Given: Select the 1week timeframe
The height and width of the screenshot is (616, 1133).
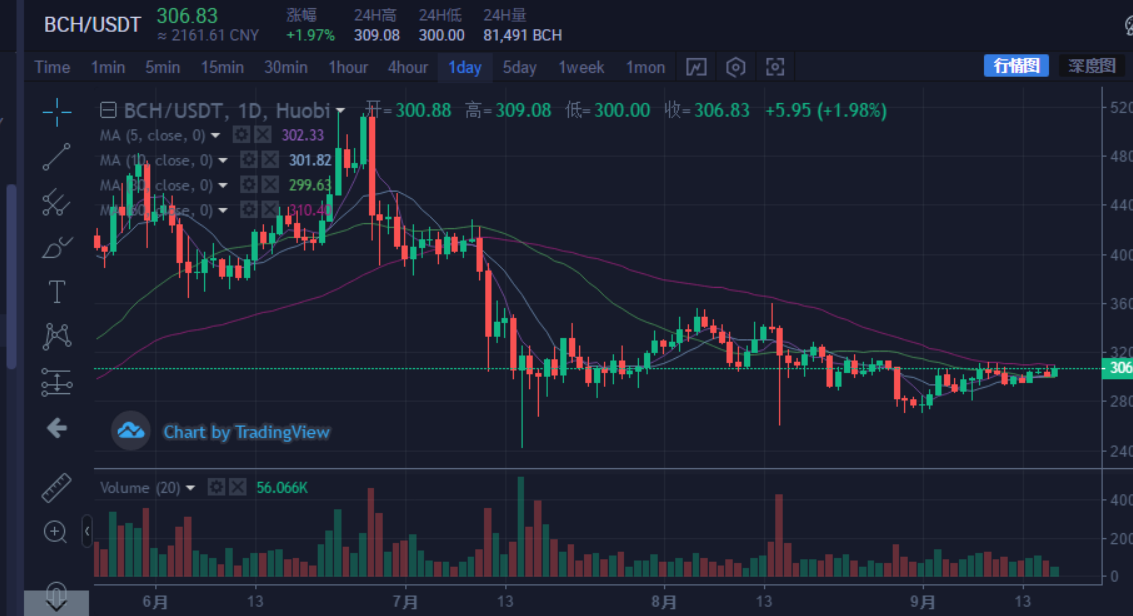Looking at the screenshot, I should 581,67.
